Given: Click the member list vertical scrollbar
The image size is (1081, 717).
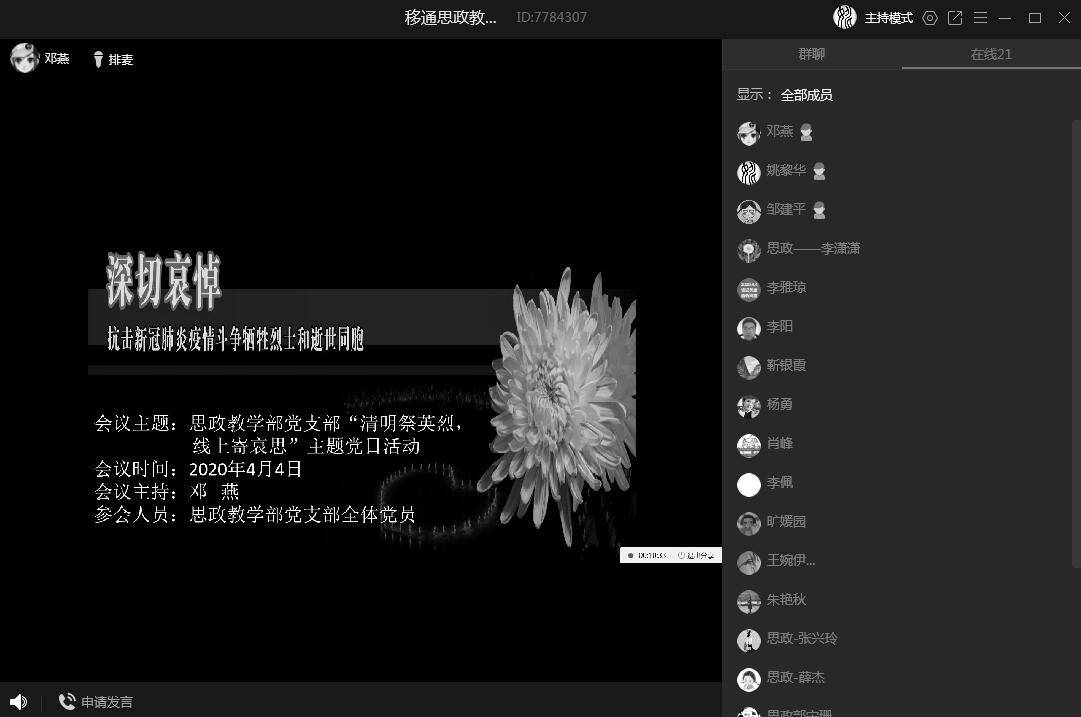Looking at the screenshot, I should point(1076,343).
